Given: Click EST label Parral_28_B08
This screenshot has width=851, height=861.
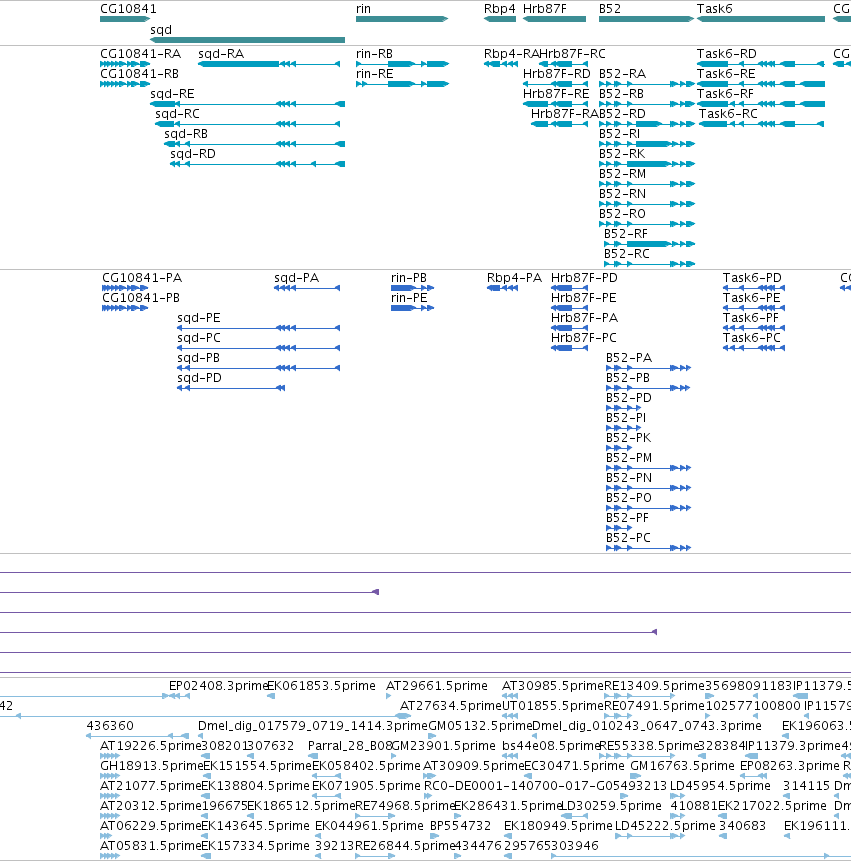Looking at the screenshot, I should coord(349,745).
